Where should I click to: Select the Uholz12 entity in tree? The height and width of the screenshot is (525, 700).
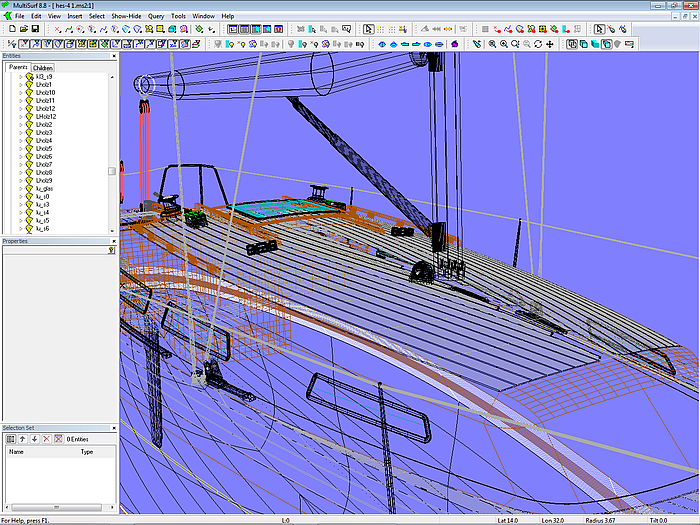46,108
